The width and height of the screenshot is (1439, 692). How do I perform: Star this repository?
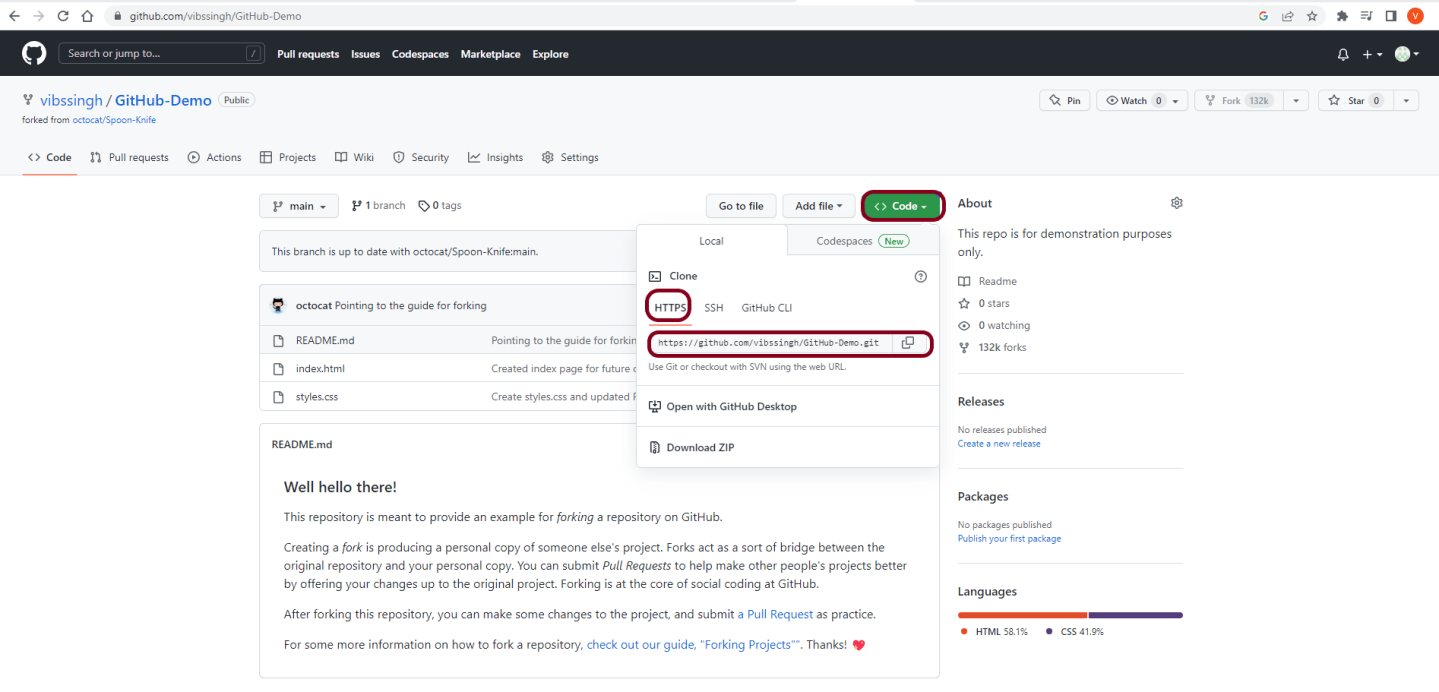[x=1356, y=101]
